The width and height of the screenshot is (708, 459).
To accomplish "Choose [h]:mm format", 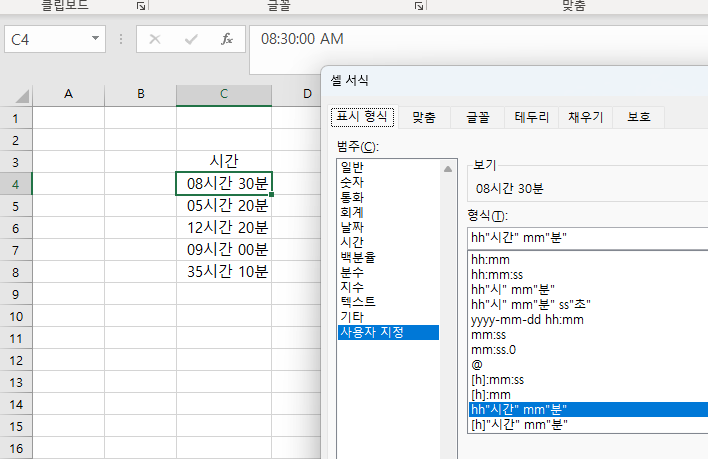I will coord(589,394).
